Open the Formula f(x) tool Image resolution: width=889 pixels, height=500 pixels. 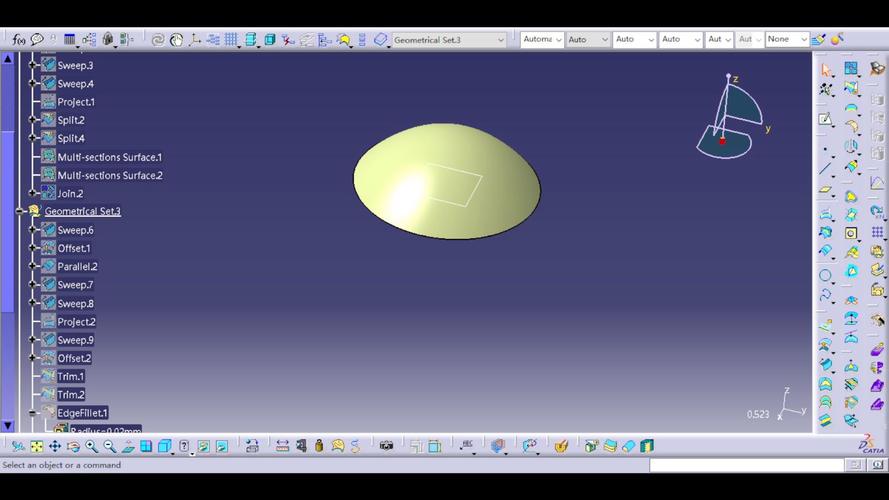pyautogui.click(x=19, y=40)
